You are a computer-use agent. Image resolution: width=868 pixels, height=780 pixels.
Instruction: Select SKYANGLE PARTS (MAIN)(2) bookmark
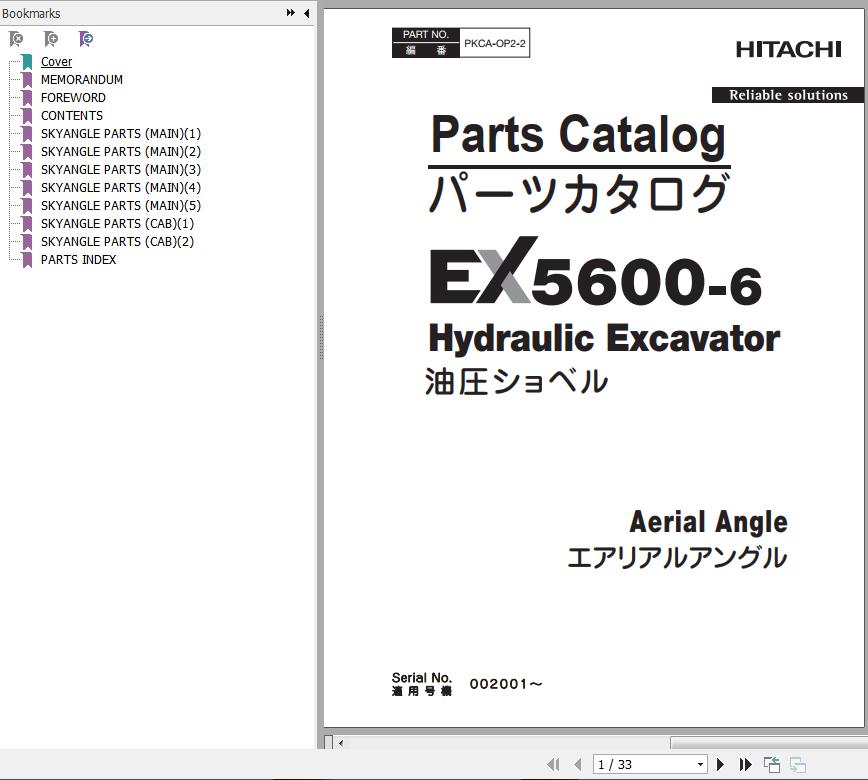[x=121, y=152]
